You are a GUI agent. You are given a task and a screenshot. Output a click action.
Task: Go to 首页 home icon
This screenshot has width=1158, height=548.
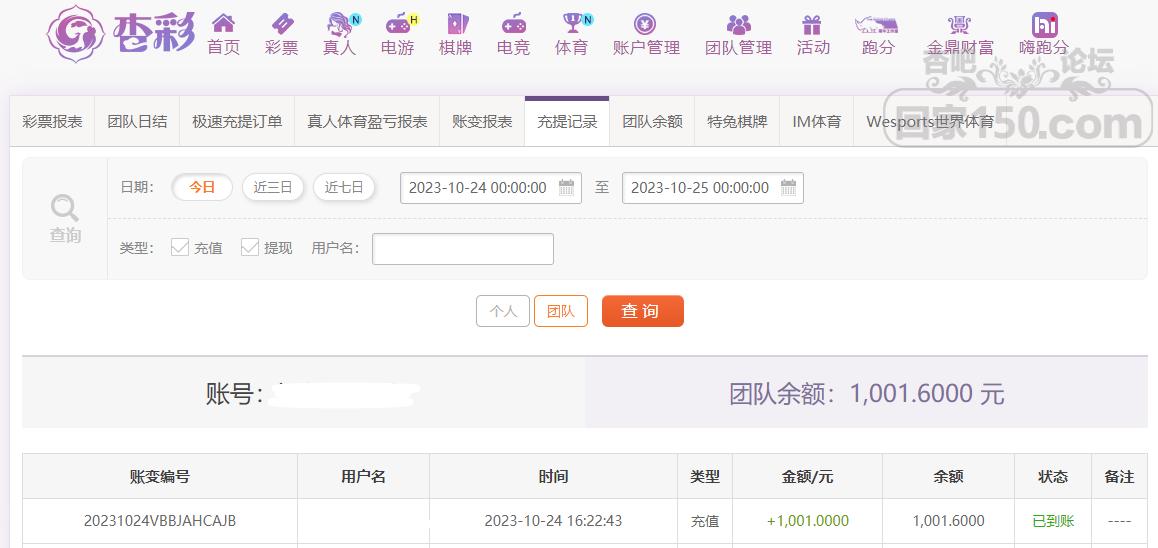[223, 23]
